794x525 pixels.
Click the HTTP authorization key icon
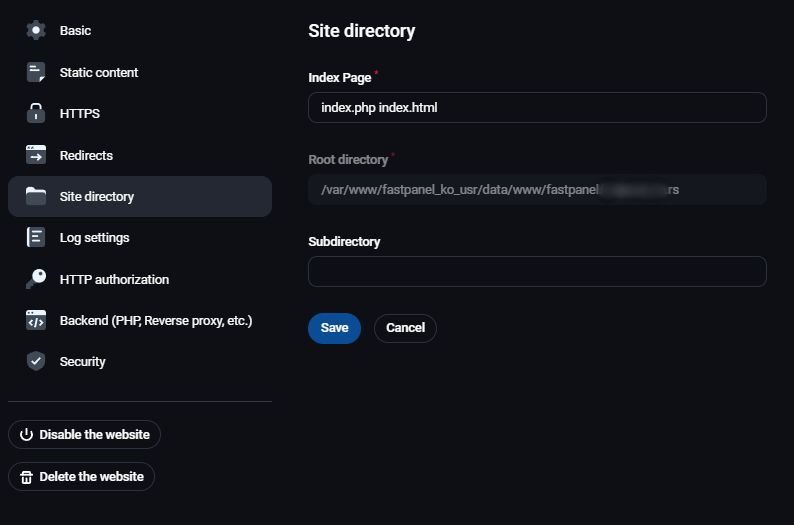click(36, 279)
